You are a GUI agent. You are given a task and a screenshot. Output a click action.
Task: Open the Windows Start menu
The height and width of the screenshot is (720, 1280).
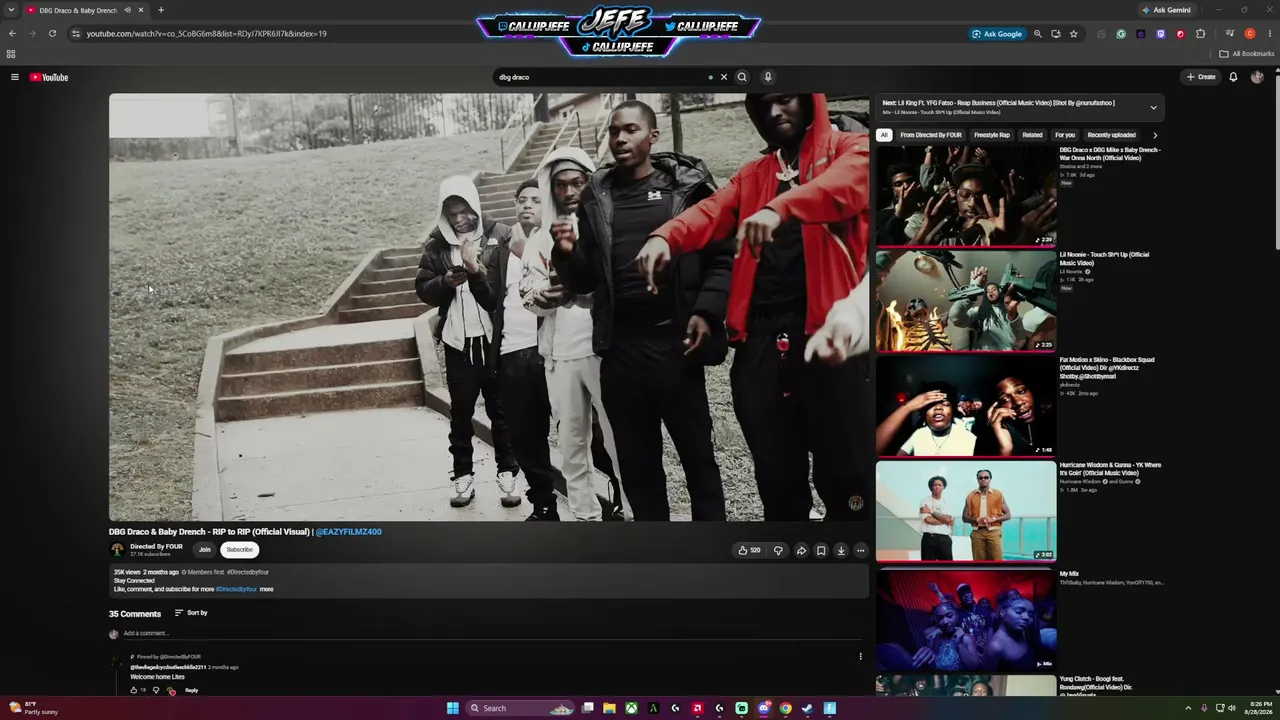coord(453,708)
